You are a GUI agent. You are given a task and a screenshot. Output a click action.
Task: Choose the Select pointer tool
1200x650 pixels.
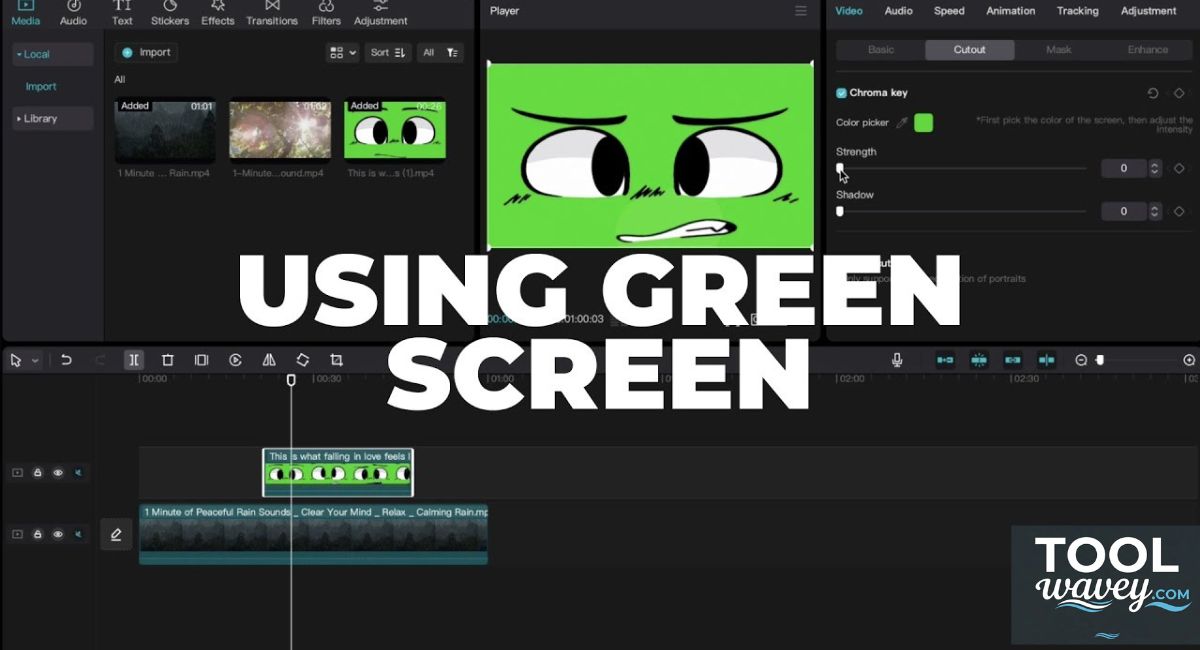[x=16, y=360]
